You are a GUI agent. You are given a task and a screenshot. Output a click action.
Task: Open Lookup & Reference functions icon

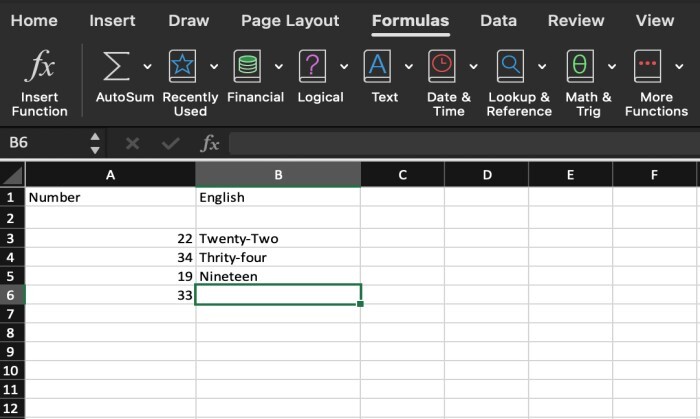coord(511,67)
